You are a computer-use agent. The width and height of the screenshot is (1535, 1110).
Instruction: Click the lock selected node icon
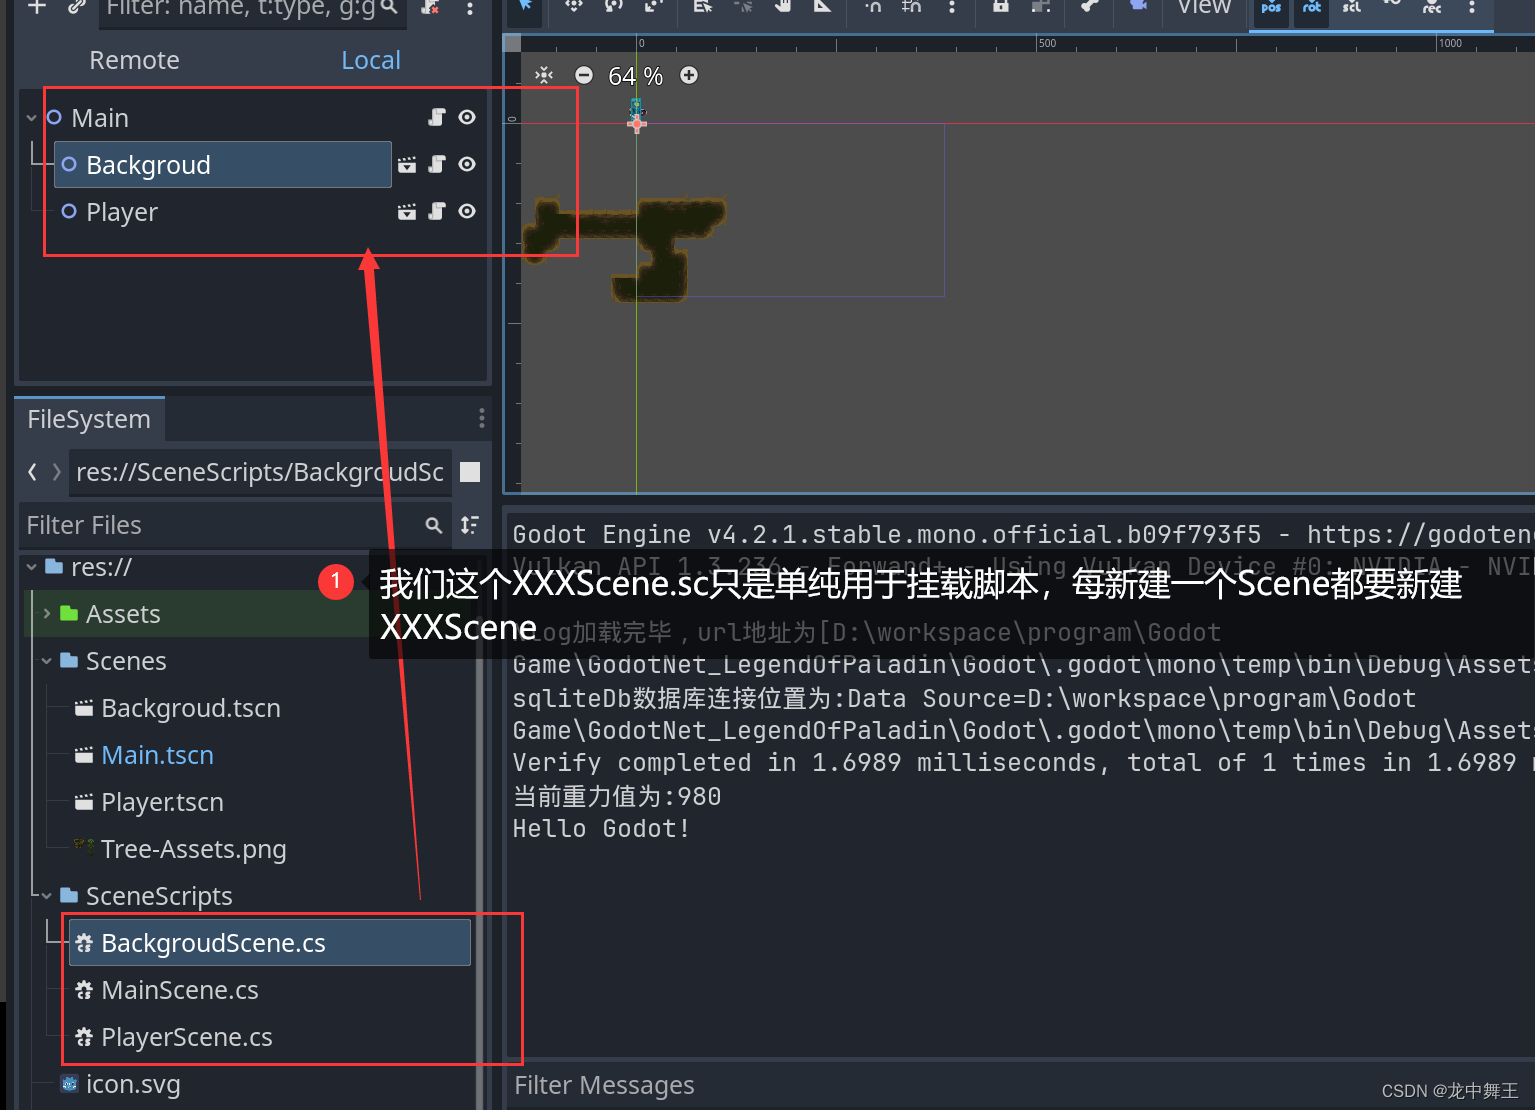[1000, 6]
